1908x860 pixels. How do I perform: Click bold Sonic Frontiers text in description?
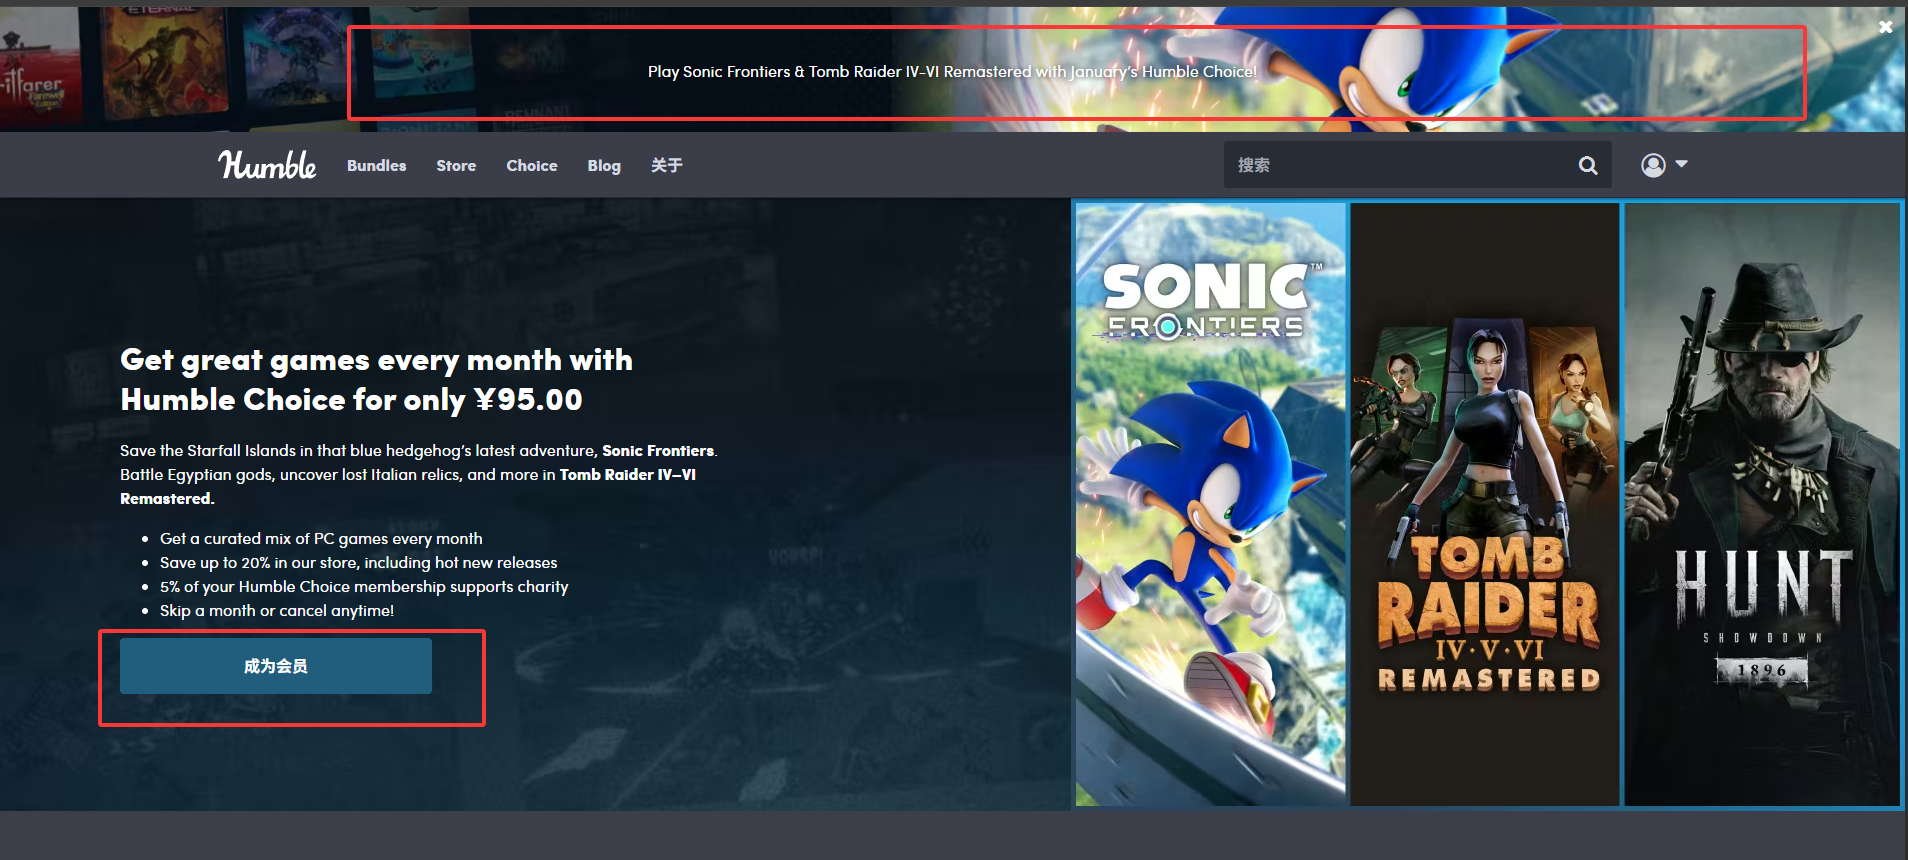pos(657,451)
